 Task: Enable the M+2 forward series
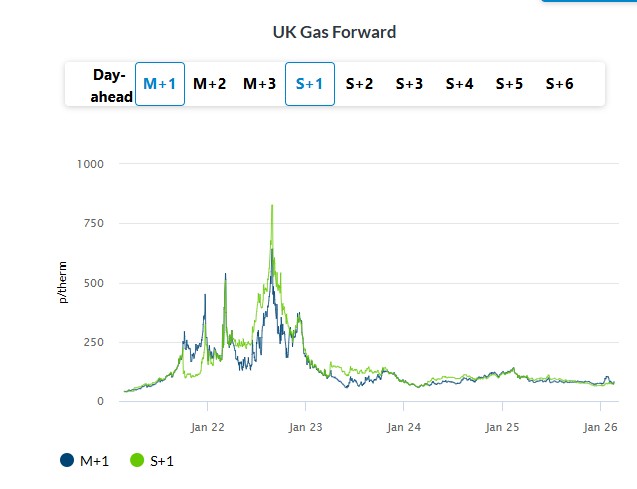209,84
